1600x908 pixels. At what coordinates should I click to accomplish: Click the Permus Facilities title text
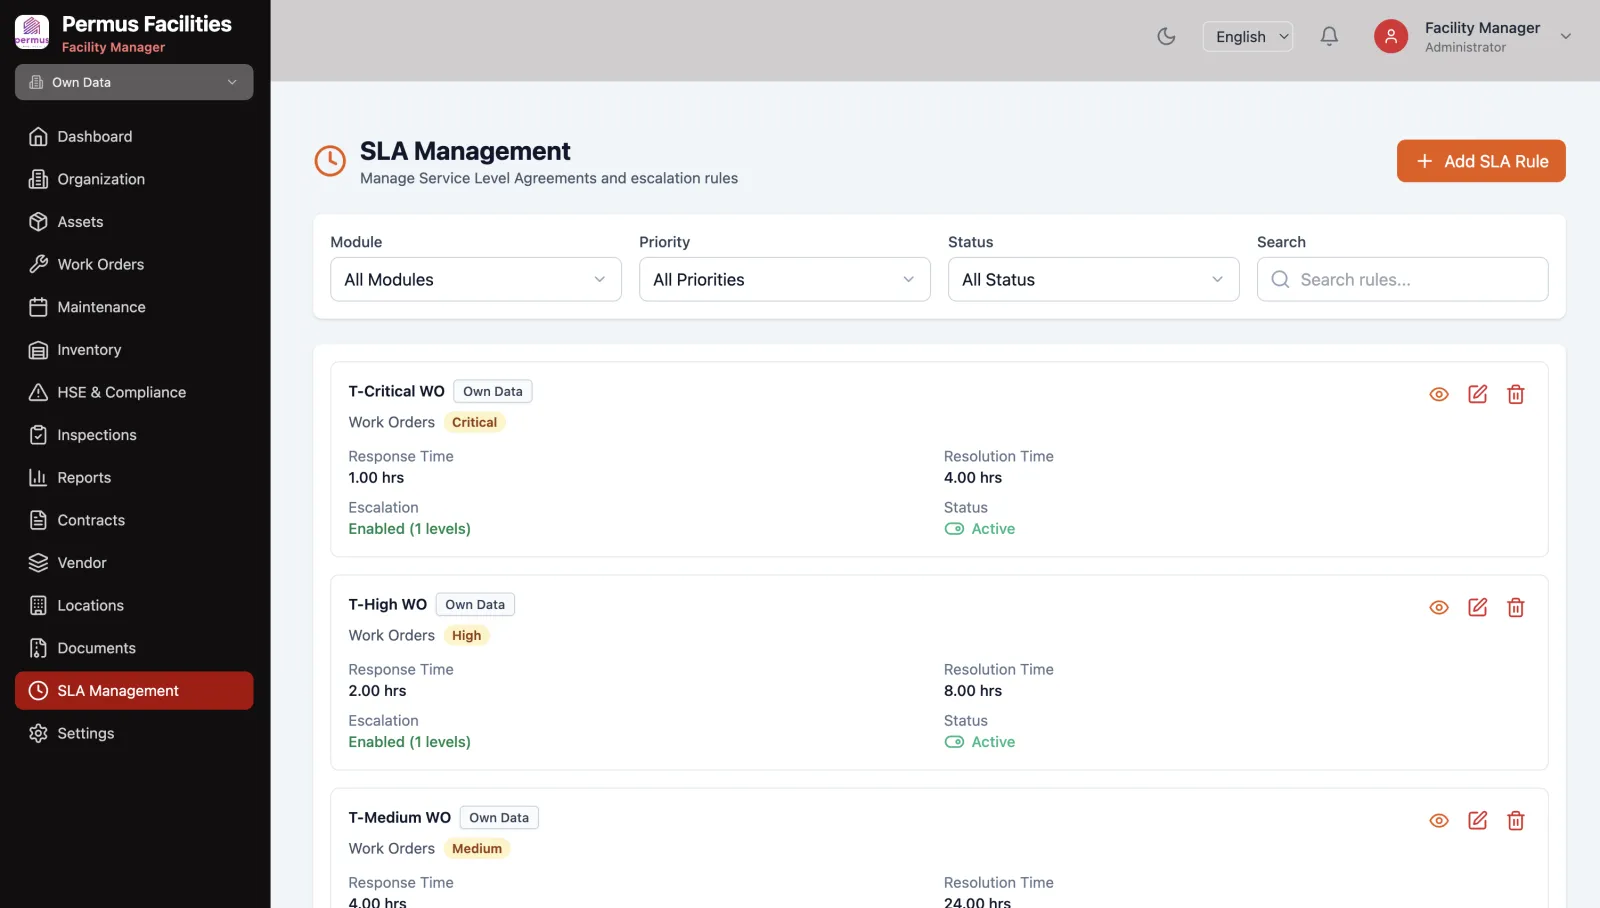pos(147,24)
